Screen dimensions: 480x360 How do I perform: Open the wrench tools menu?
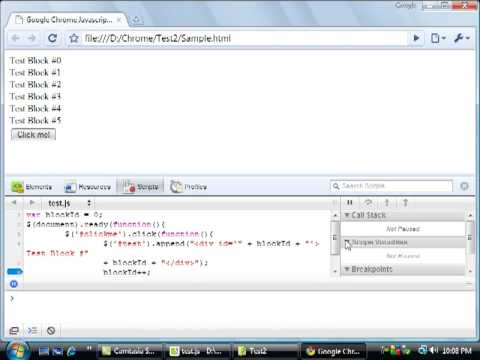coord(462,38)
